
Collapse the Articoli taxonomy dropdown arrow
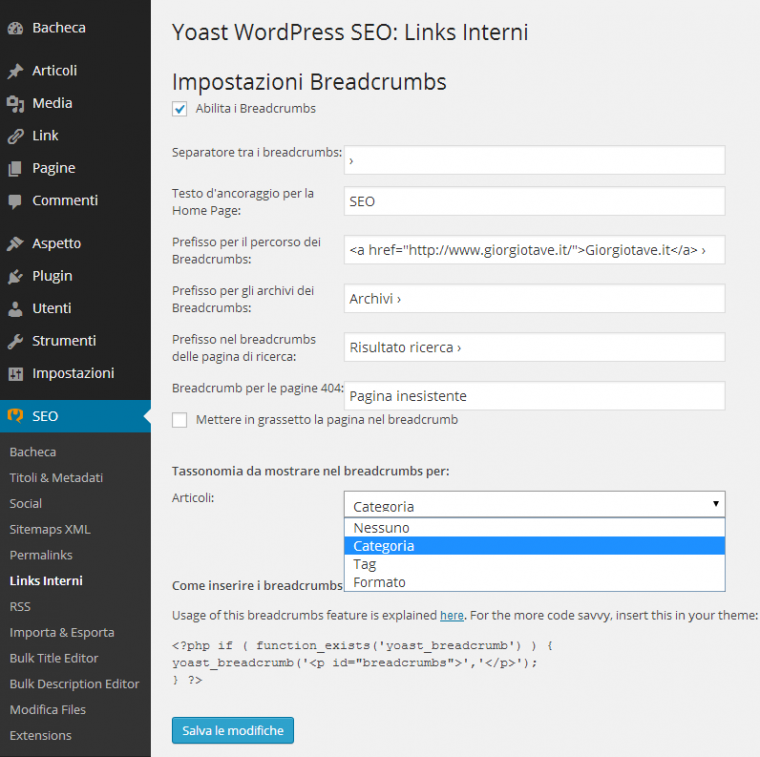(x=715, y=504)
